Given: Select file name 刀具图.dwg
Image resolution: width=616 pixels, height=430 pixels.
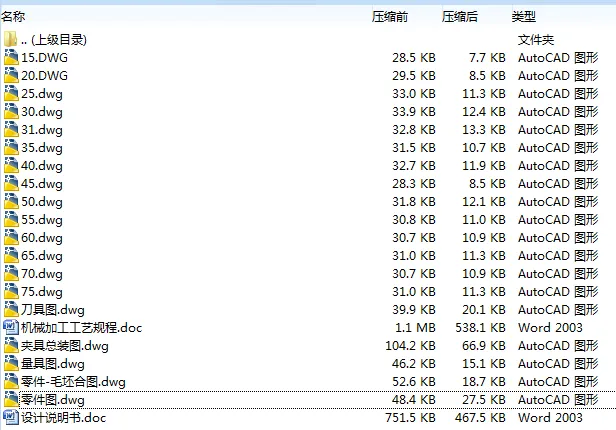Looking at the screenshot, I should point(53,311).
